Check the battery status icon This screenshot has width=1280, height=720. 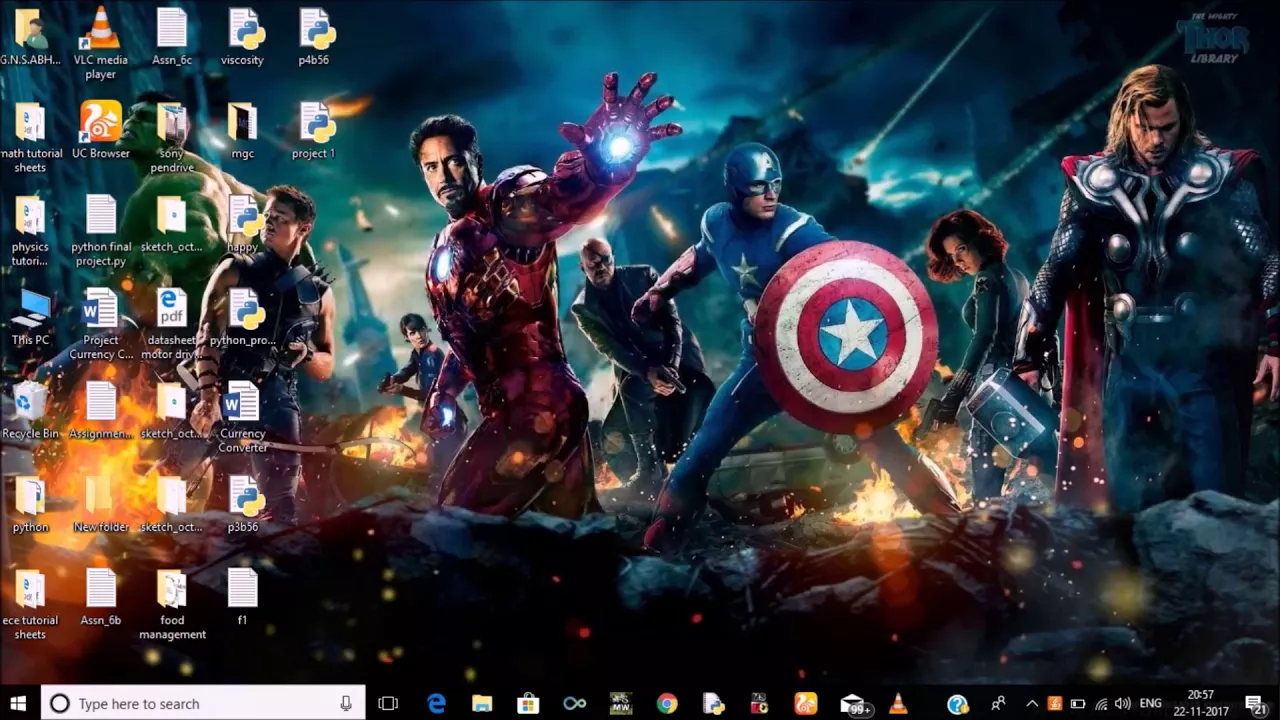(1079, 704)
